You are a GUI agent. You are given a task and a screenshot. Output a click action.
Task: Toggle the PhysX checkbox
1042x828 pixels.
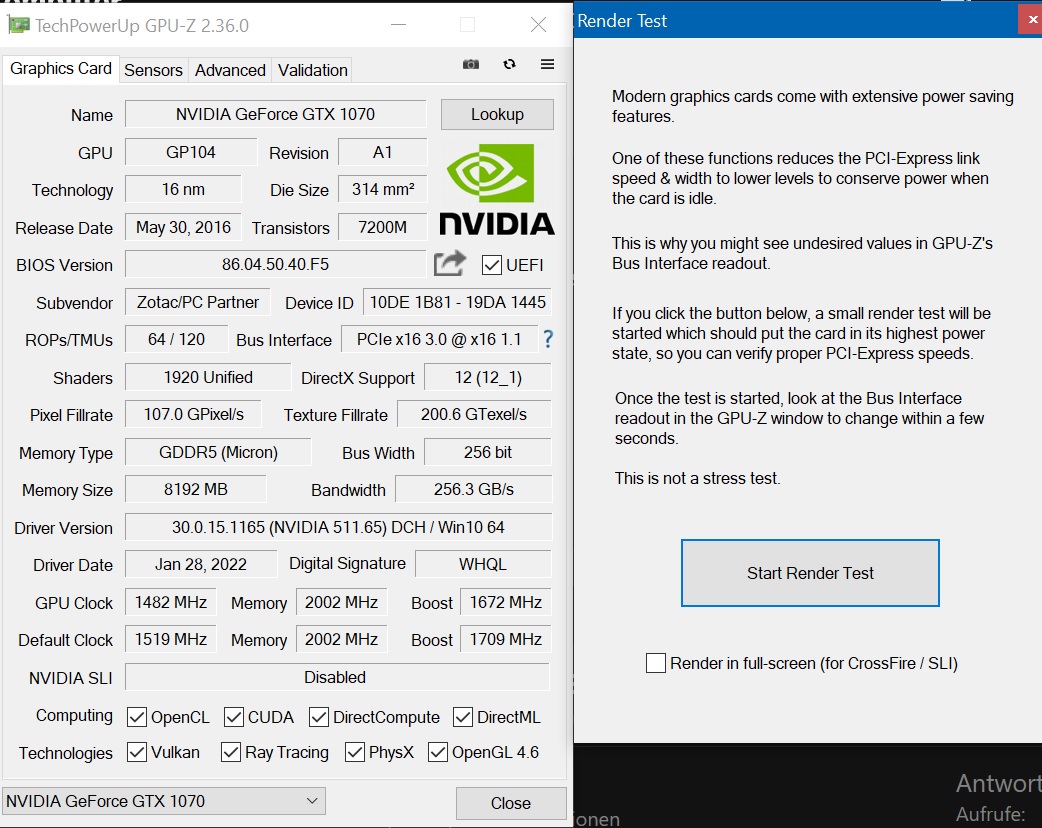(x=355, y=752)
